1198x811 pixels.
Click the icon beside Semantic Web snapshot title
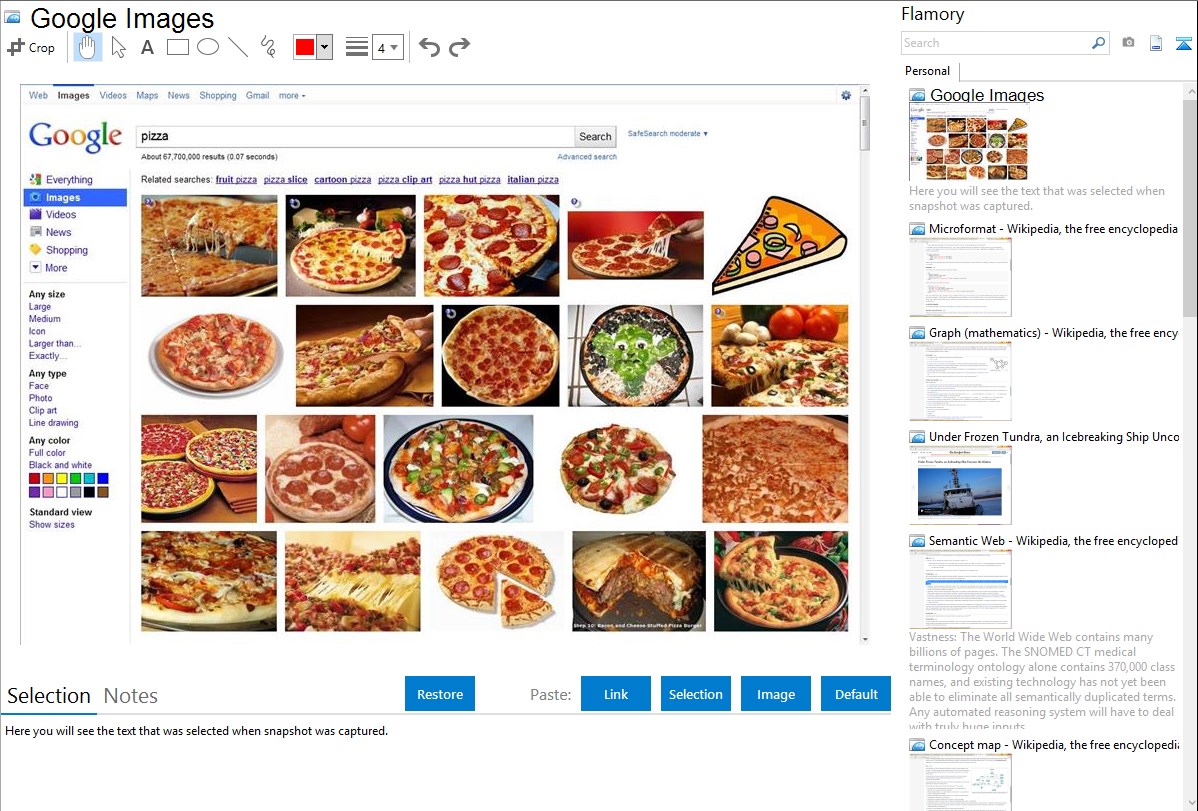click(917, 541)
